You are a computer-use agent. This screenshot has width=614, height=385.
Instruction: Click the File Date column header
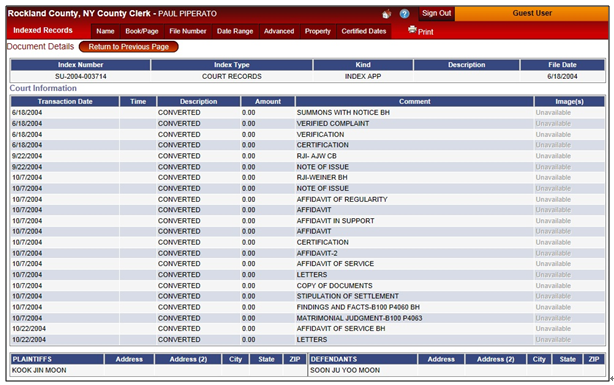coord(562,65)
